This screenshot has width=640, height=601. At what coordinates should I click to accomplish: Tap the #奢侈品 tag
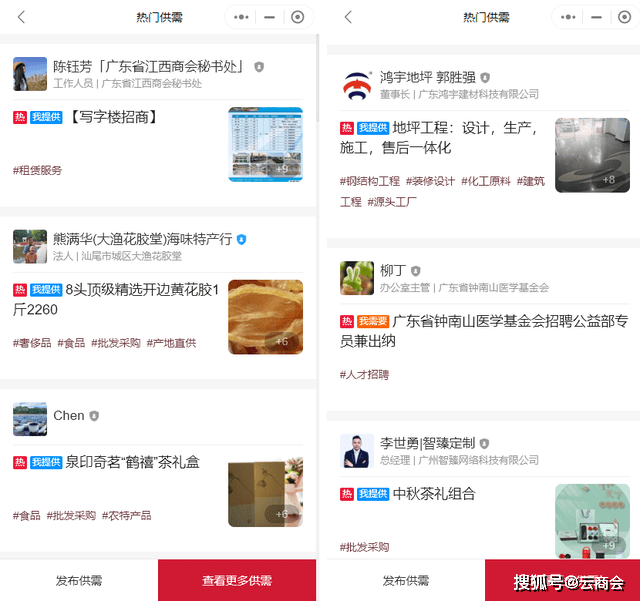(x=32, y=343)
